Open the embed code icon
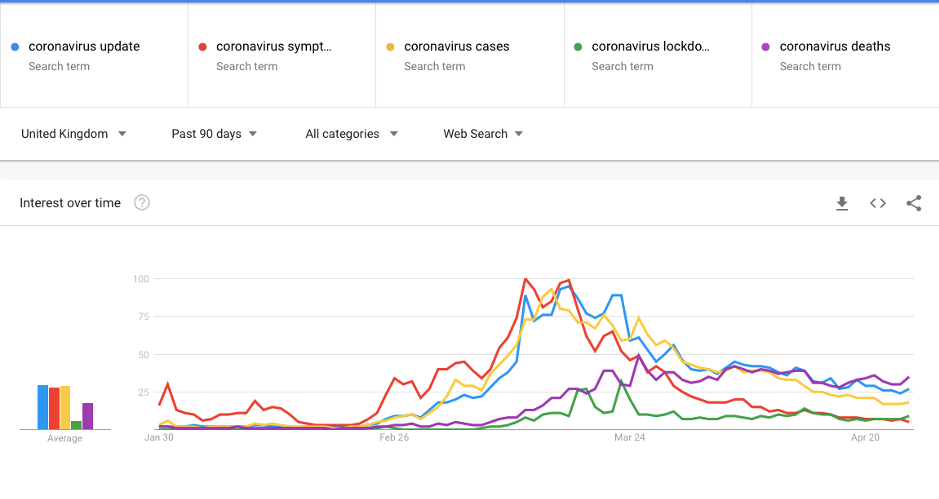 (878, 203)
